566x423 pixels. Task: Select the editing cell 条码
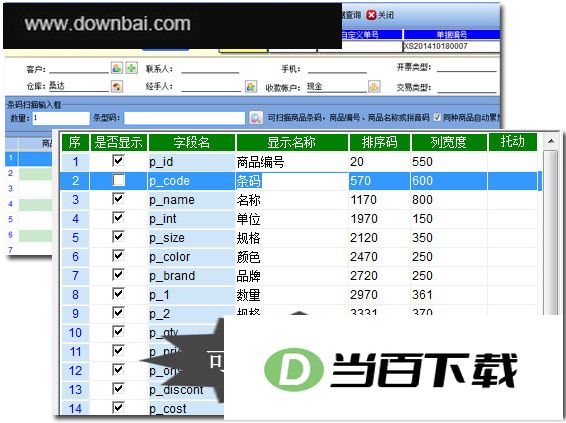tap(292, 181)
